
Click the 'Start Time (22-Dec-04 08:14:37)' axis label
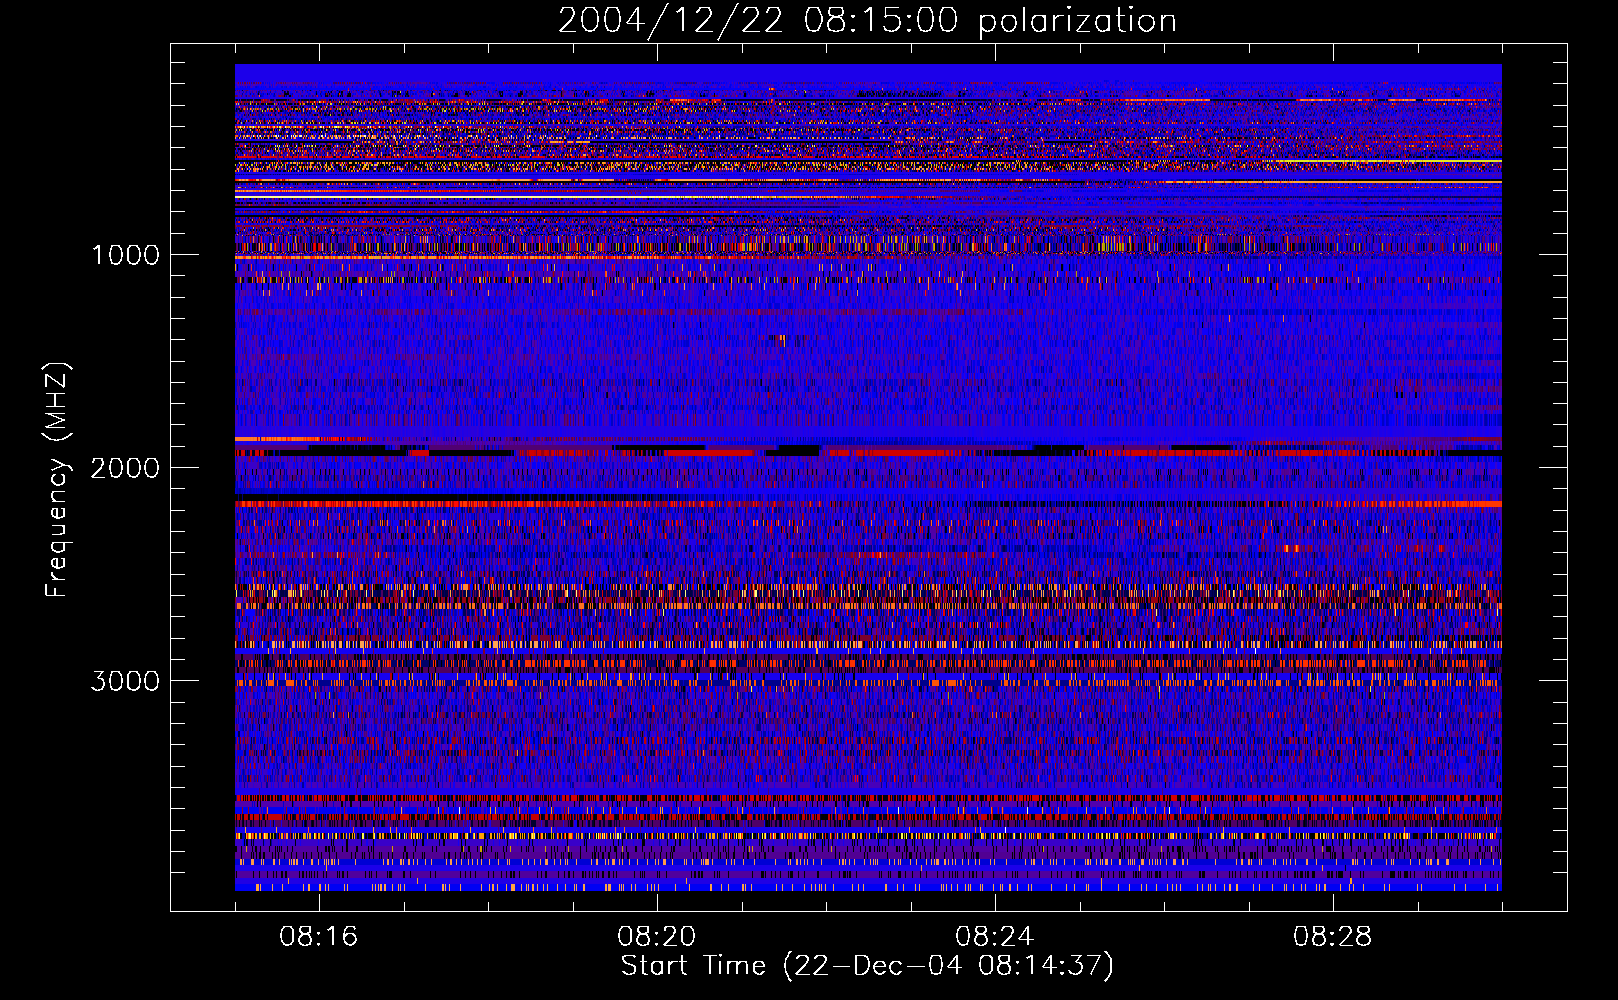pos(867,966)
